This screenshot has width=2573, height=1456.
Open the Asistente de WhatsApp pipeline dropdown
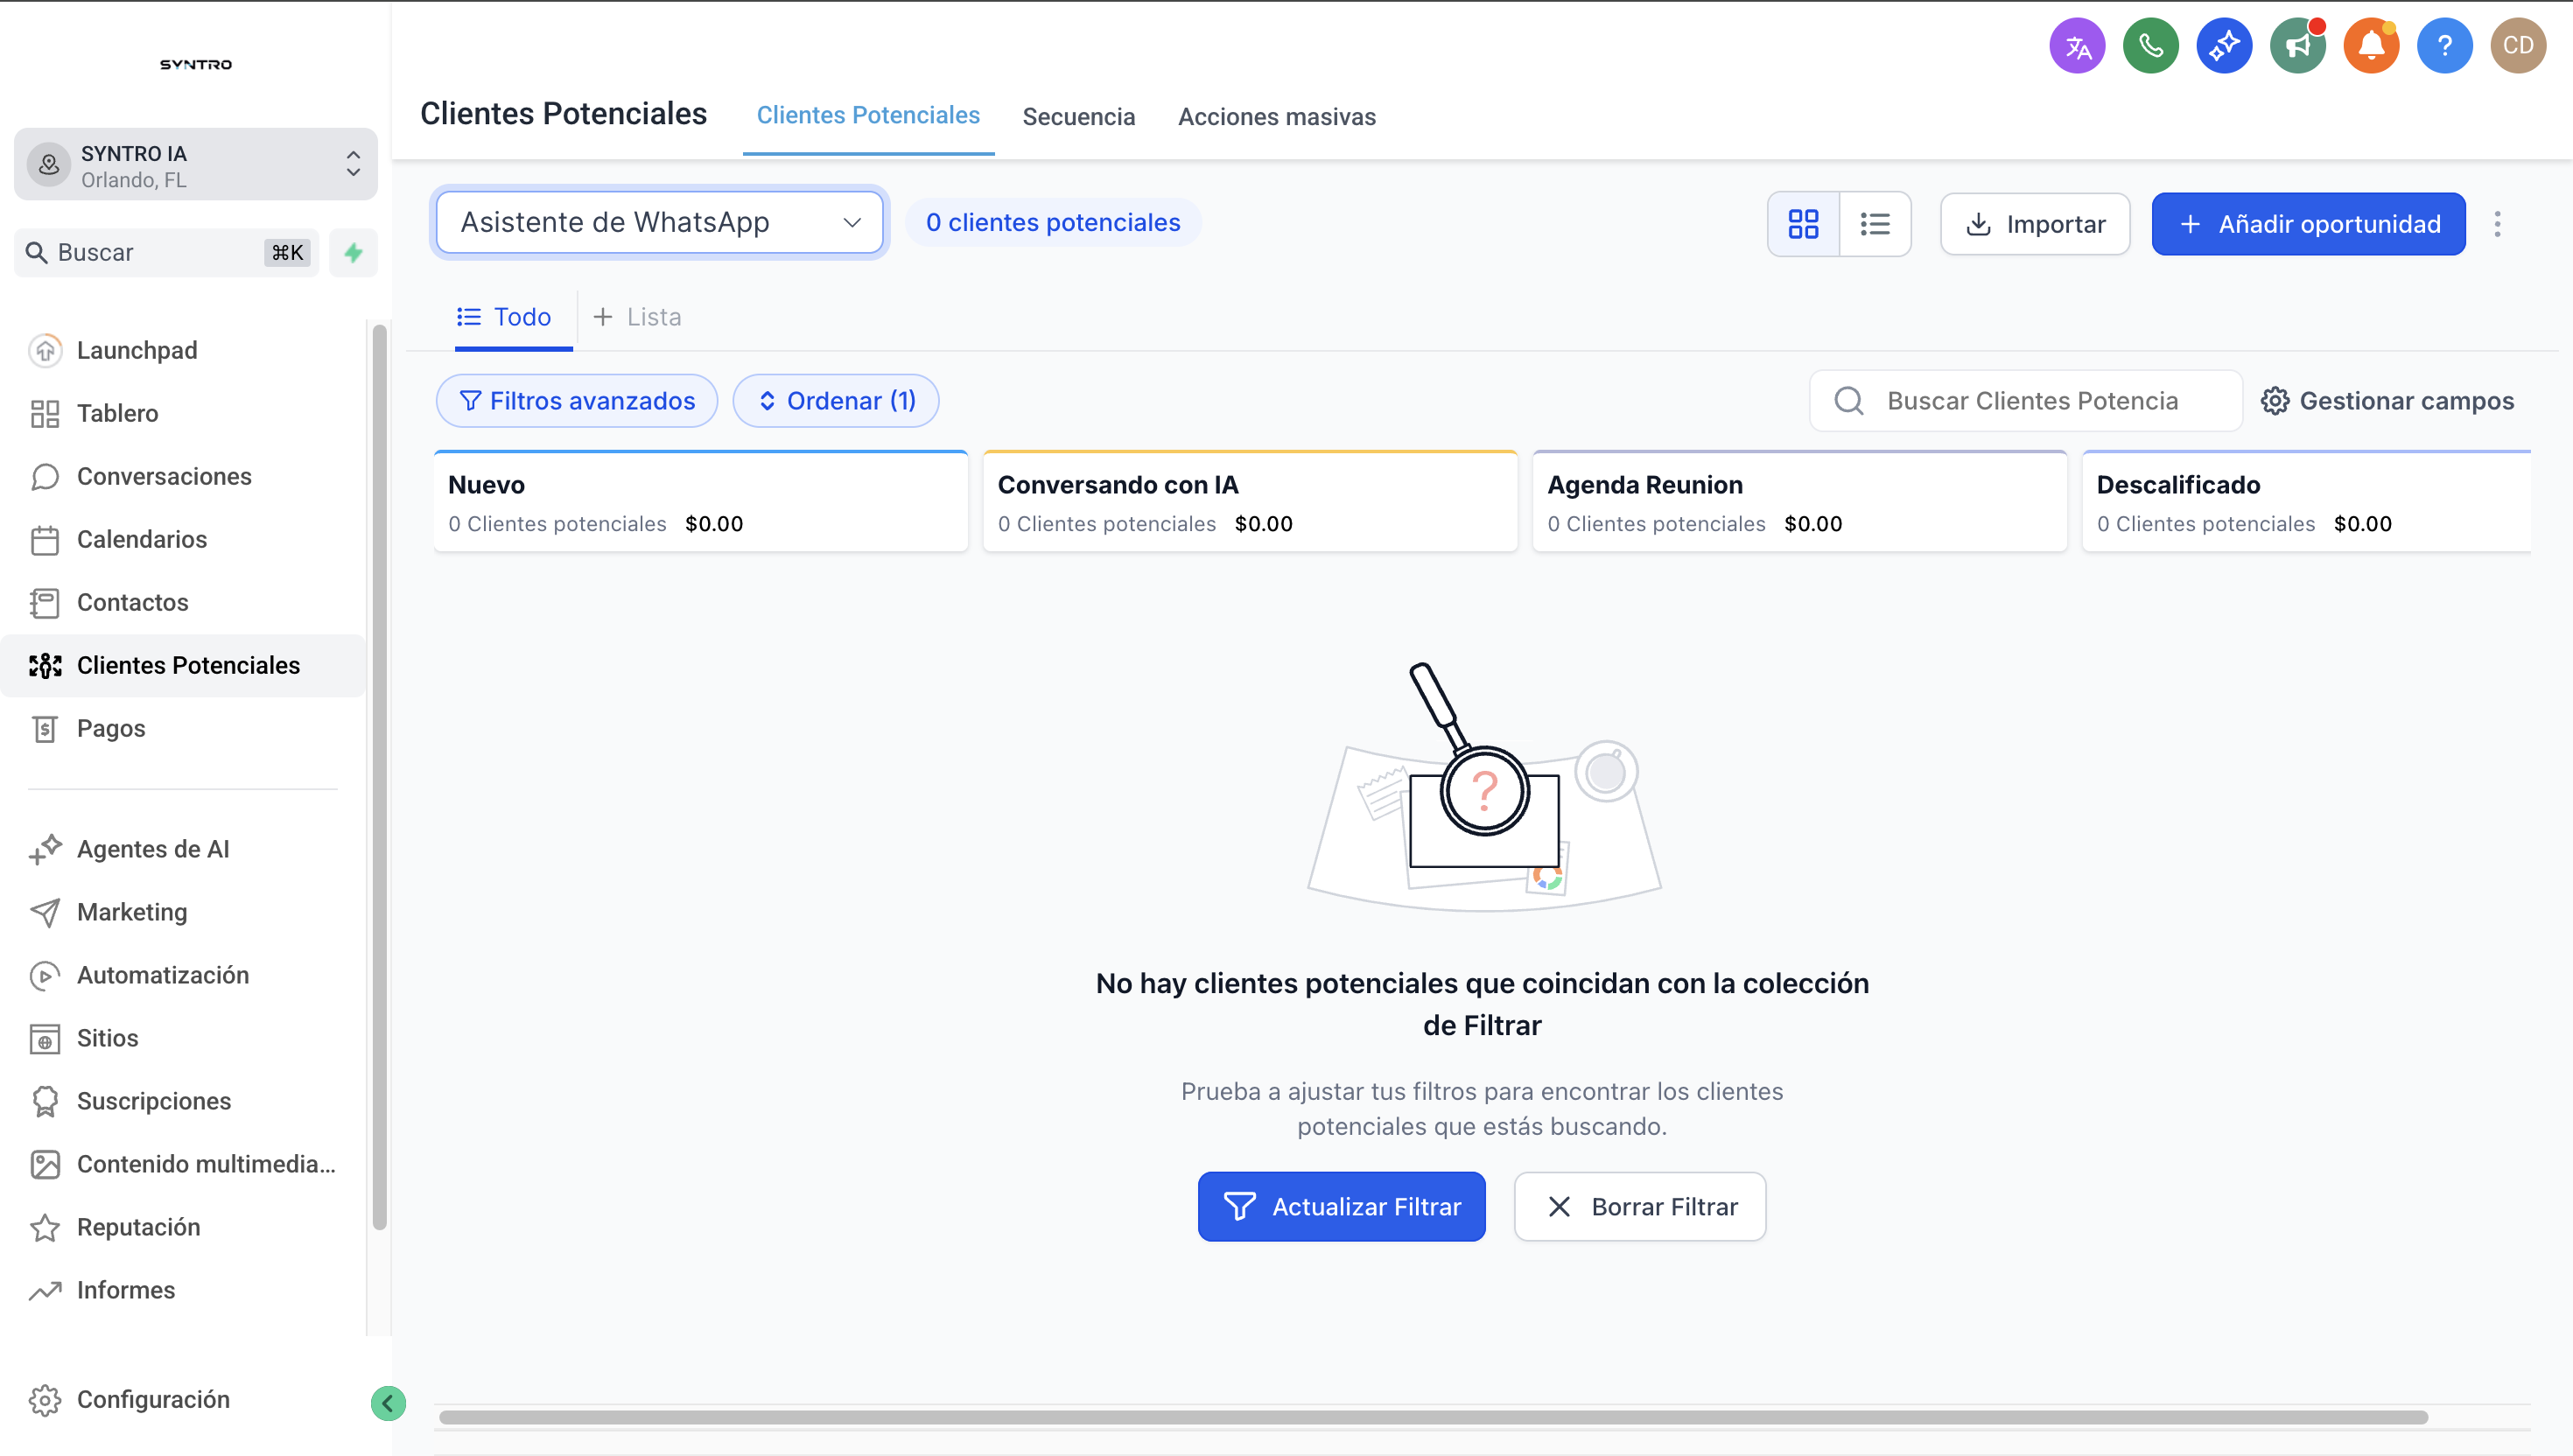pyautogui.click(x=660, y=222)
